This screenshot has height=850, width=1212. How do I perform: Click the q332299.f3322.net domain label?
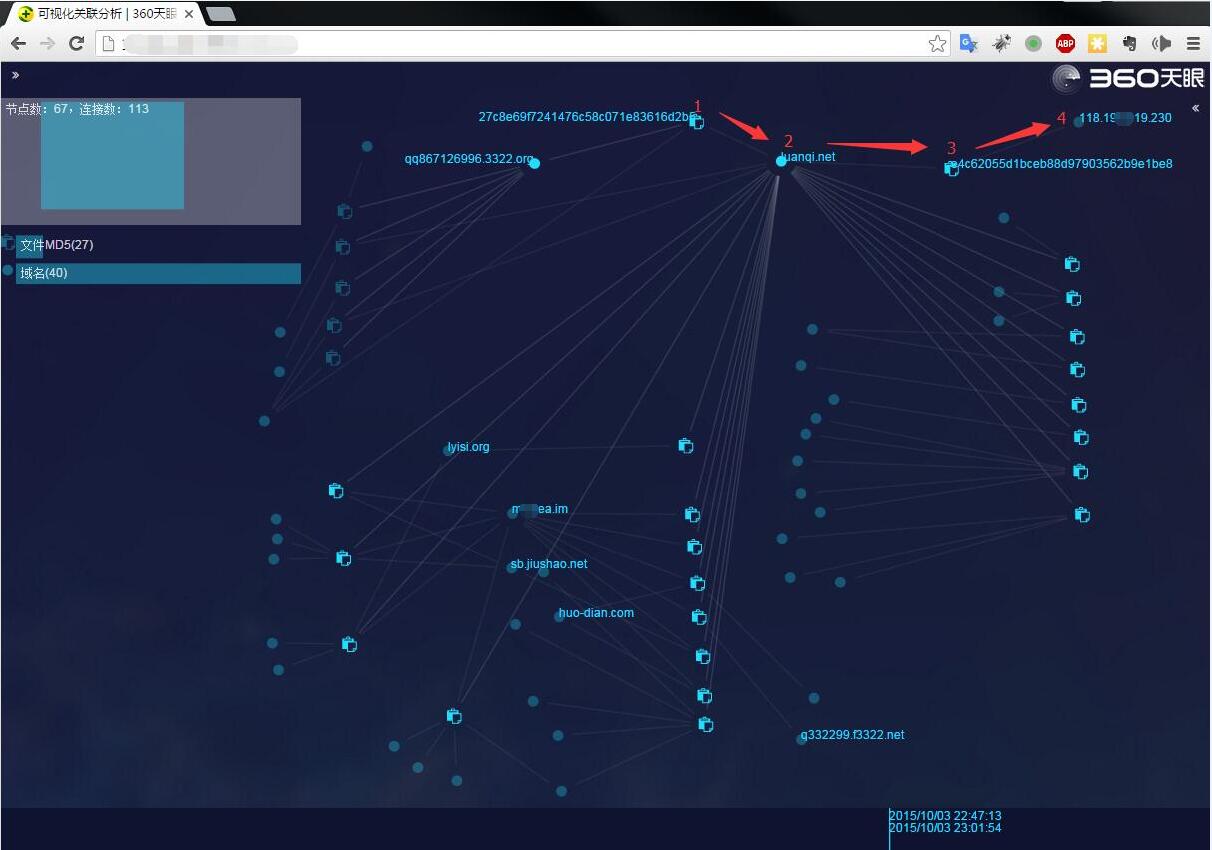(x=852, y=735)
